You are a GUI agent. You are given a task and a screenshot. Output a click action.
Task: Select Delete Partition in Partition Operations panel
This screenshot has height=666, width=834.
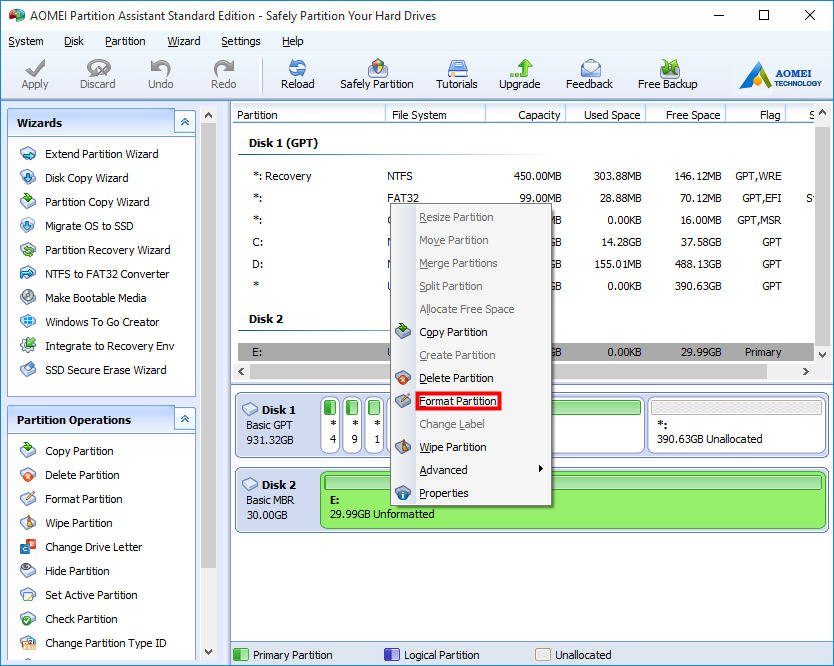82,475
